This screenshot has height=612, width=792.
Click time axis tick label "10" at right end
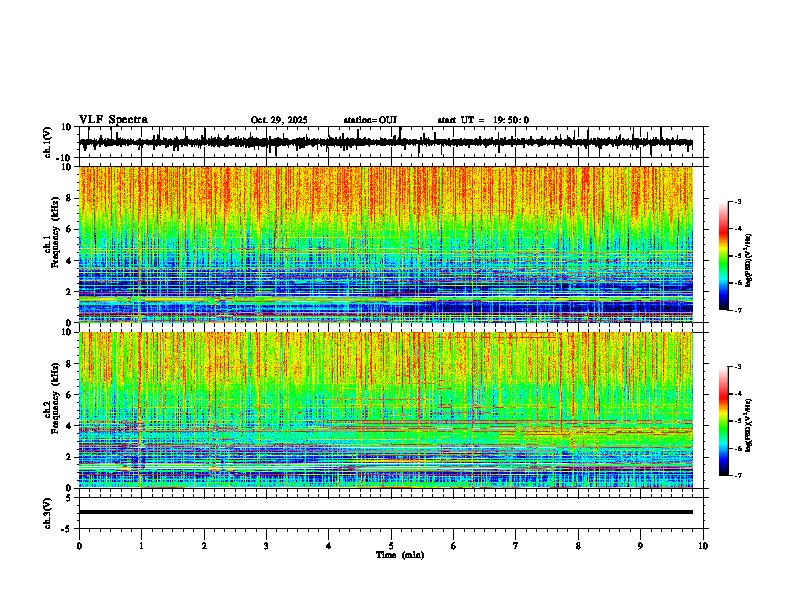[703, 546]
